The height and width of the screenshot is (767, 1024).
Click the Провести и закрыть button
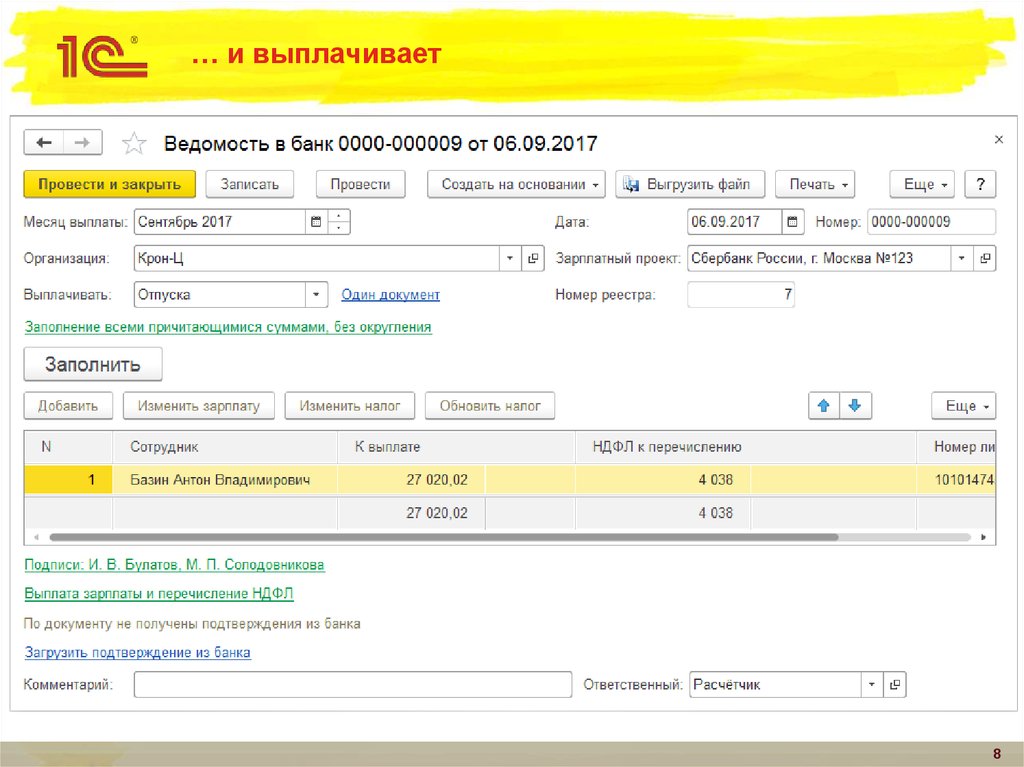click(x=109, y=184)
